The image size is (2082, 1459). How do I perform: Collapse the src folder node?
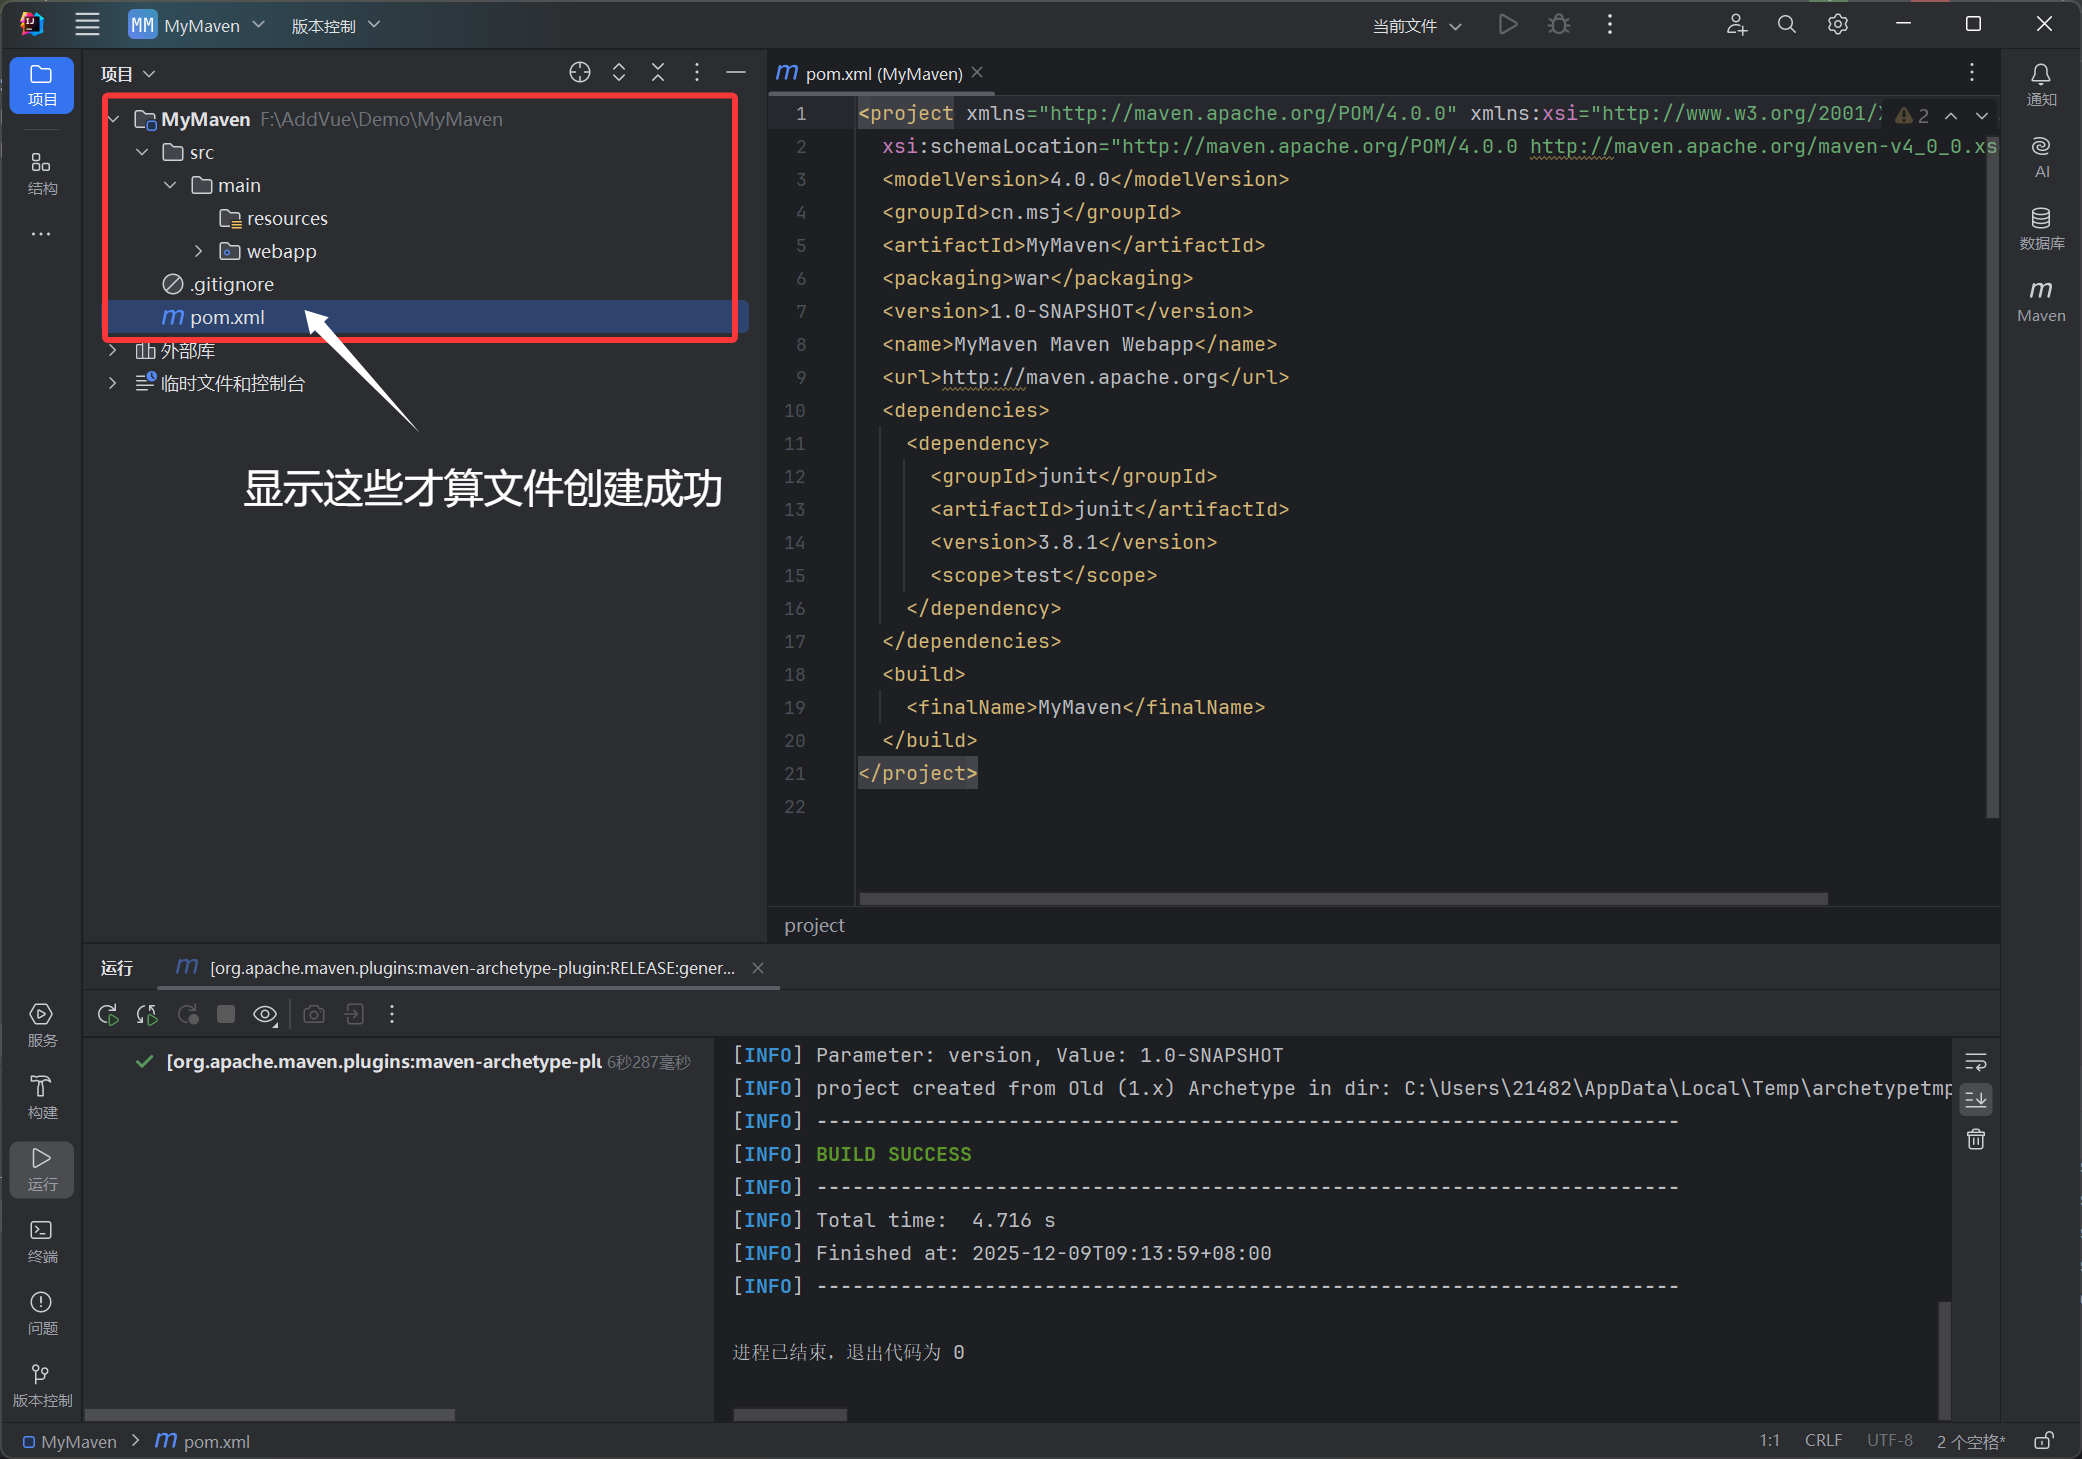pyautogui.click(x=142, y=152)
